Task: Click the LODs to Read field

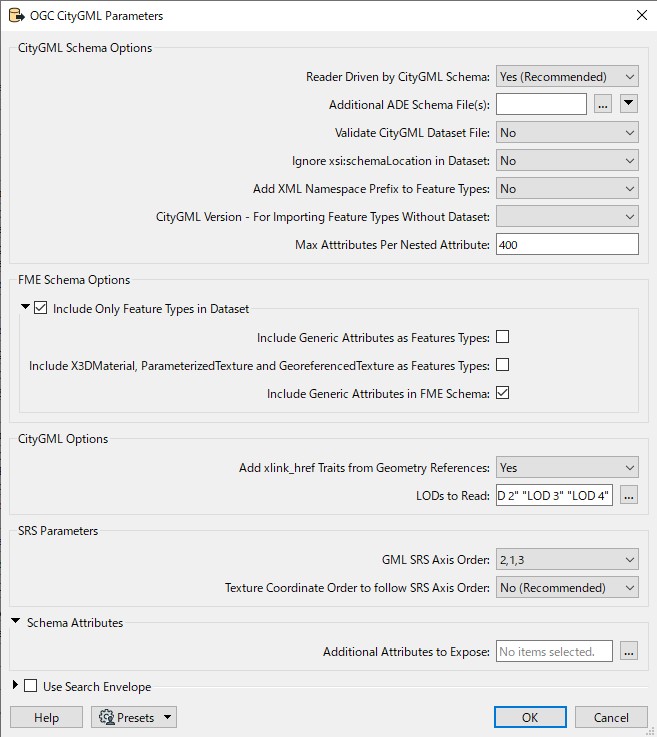Action: 554,495
